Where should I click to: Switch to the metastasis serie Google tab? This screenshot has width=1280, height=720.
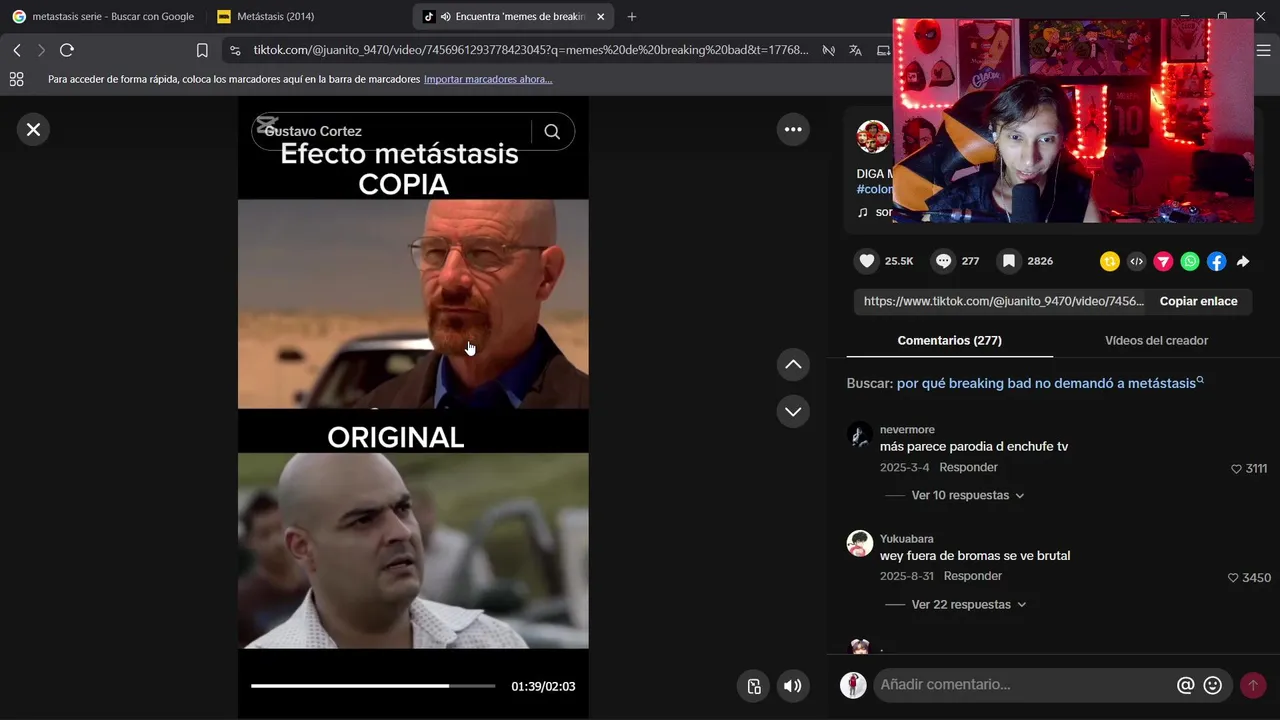[103, 17]
